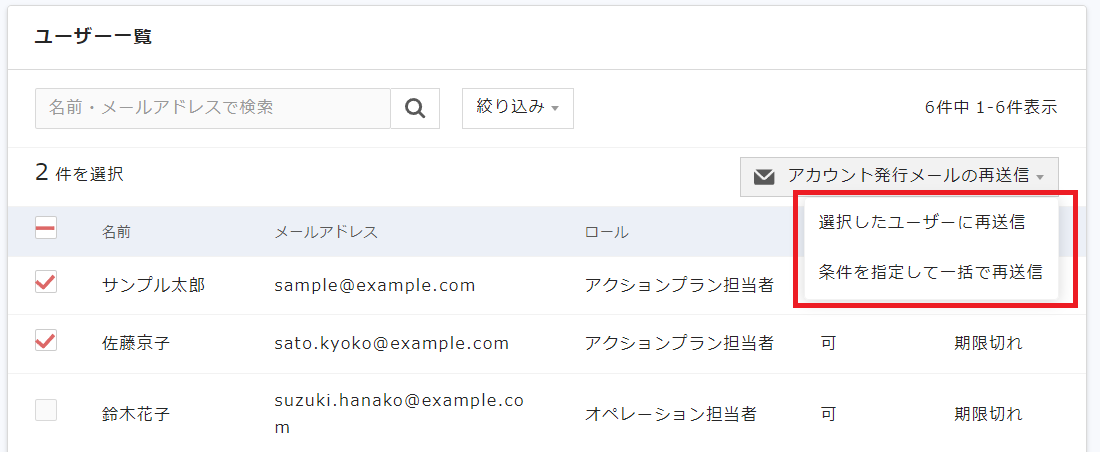Toggle the select-all checkbox in table header
The image size is (1100, 452).
tap(46, 229)
